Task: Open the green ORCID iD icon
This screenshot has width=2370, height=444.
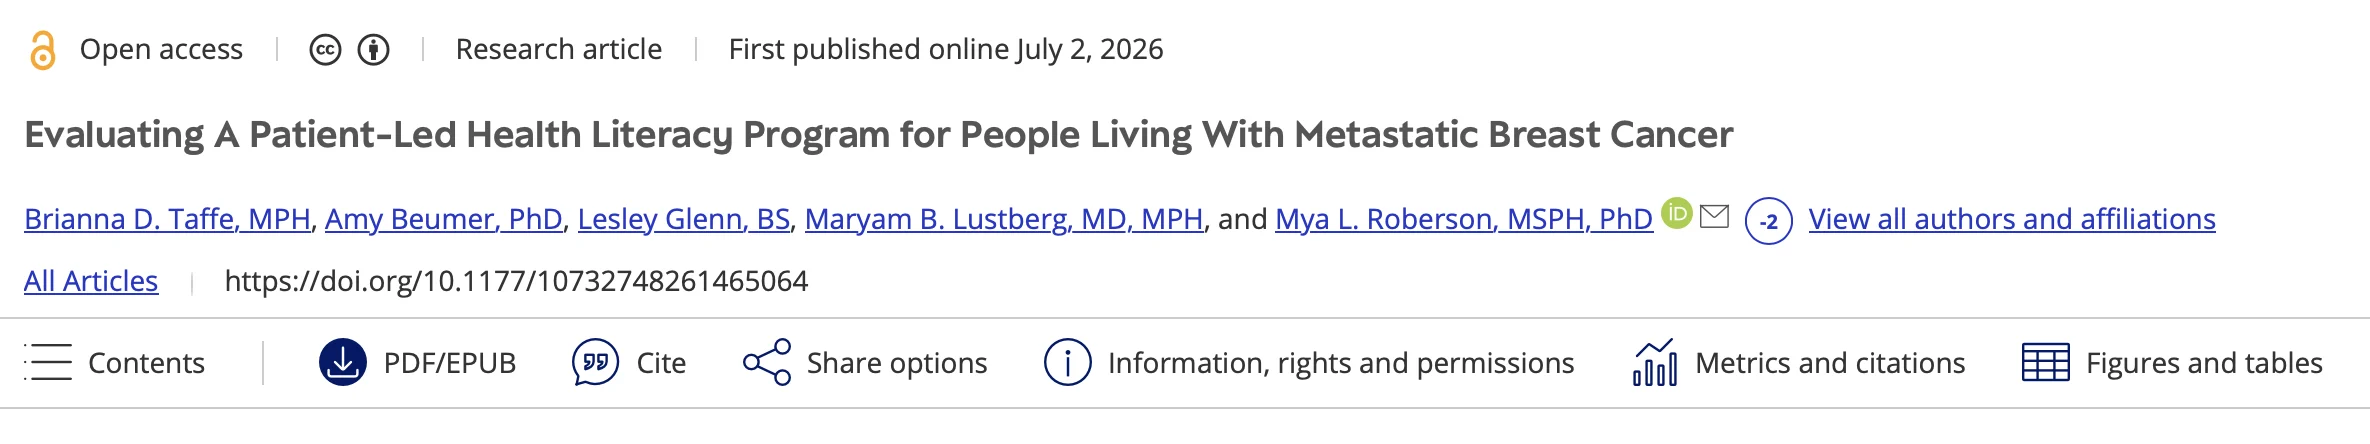Action: click(1676, 213)
